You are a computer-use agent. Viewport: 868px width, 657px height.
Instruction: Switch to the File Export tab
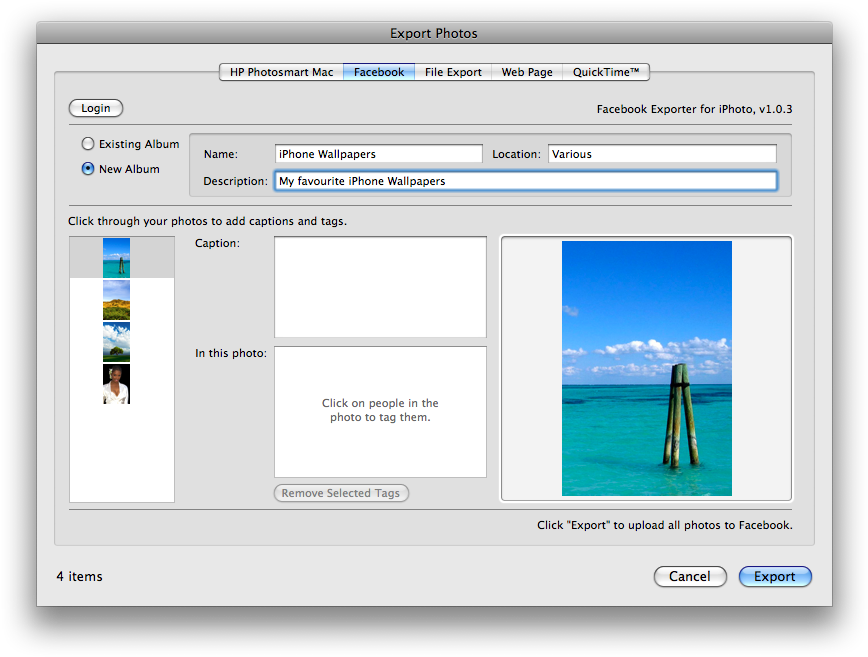452,71
